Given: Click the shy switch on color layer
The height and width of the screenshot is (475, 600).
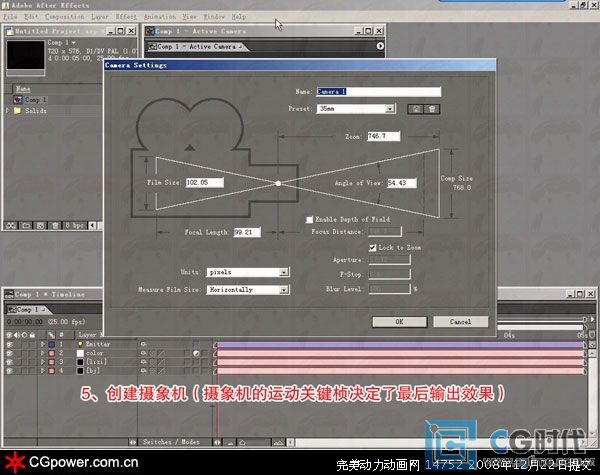Looking at the screenshot, I should 143,353.
